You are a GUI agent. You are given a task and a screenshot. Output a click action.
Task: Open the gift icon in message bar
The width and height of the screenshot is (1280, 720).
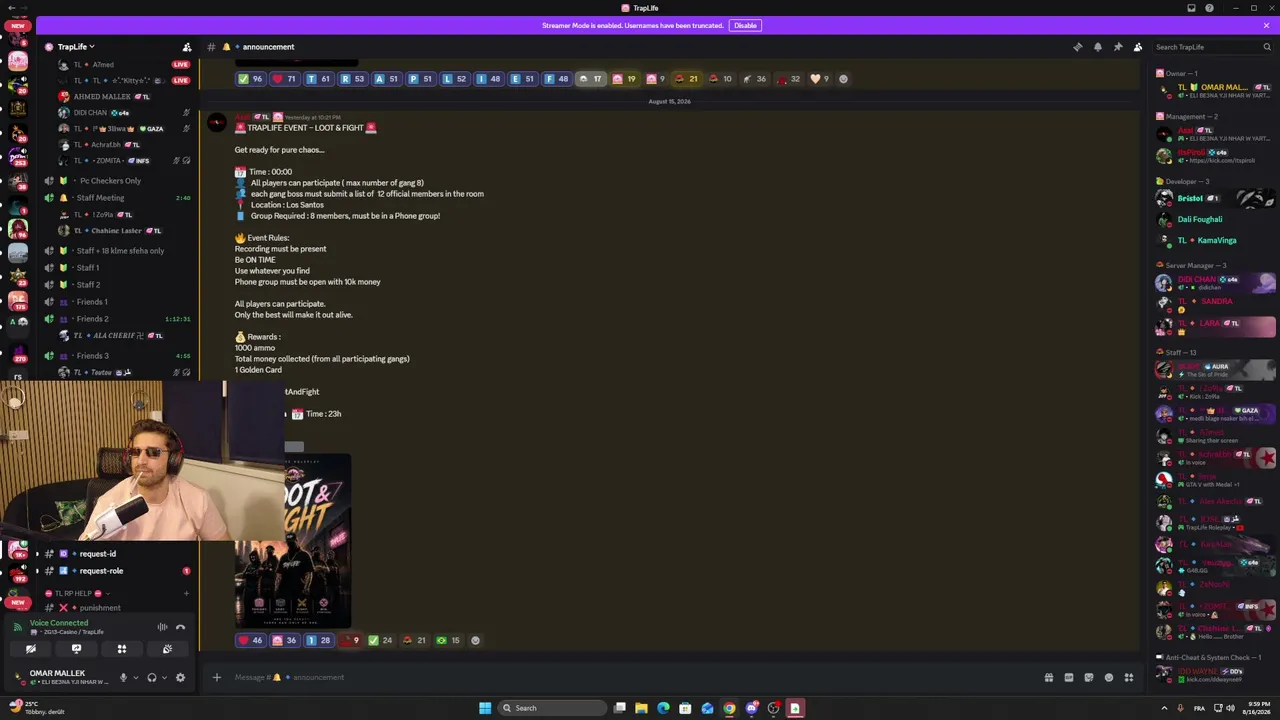1048,677
